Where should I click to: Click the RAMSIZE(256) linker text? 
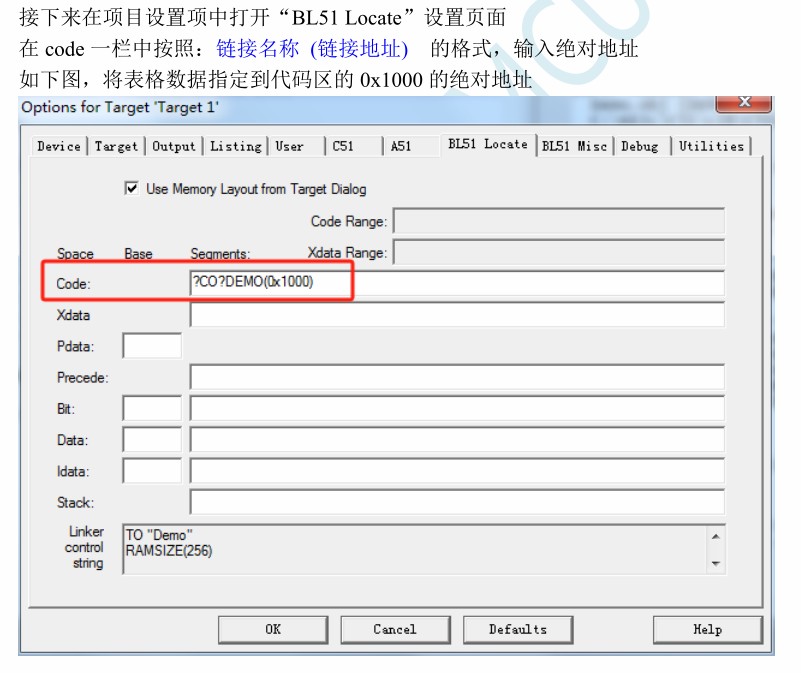point(169,551)
